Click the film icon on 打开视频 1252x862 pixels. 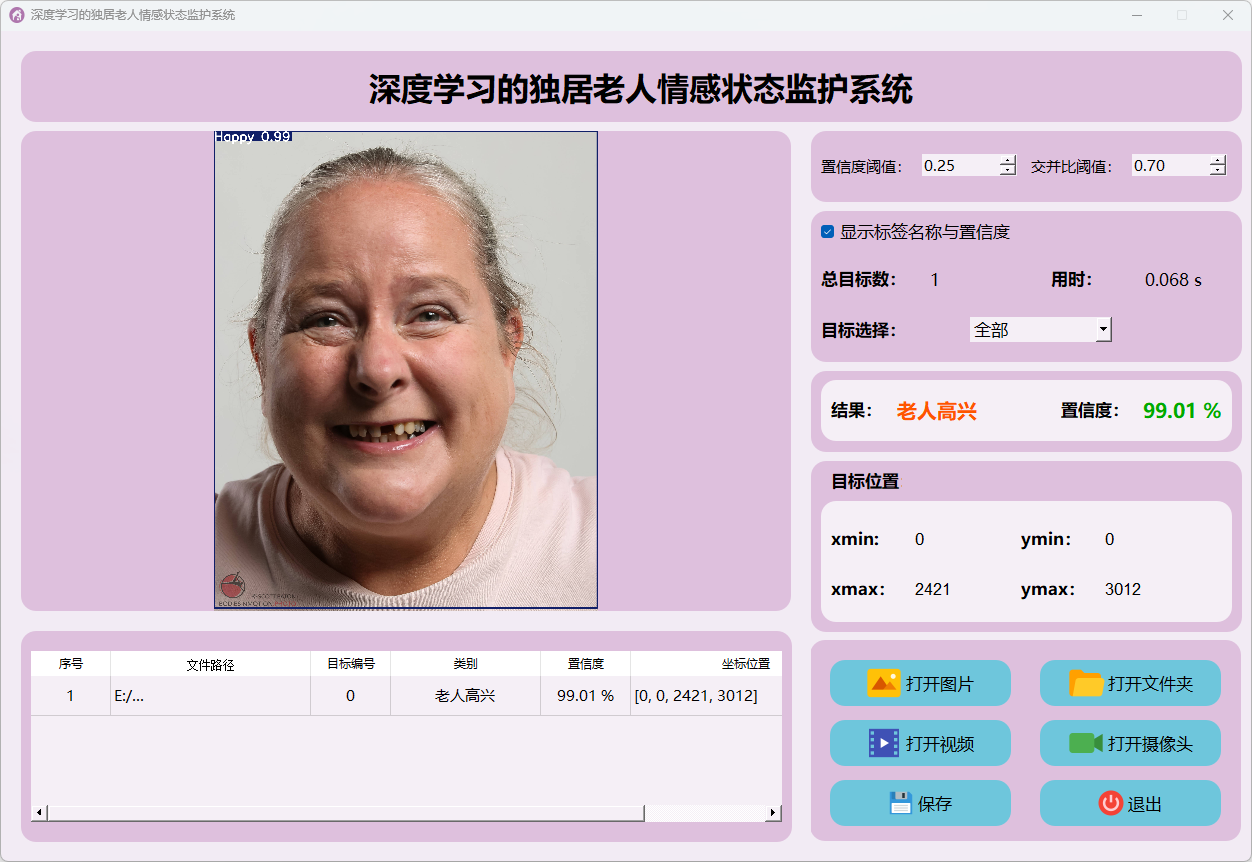click(884, 743)
